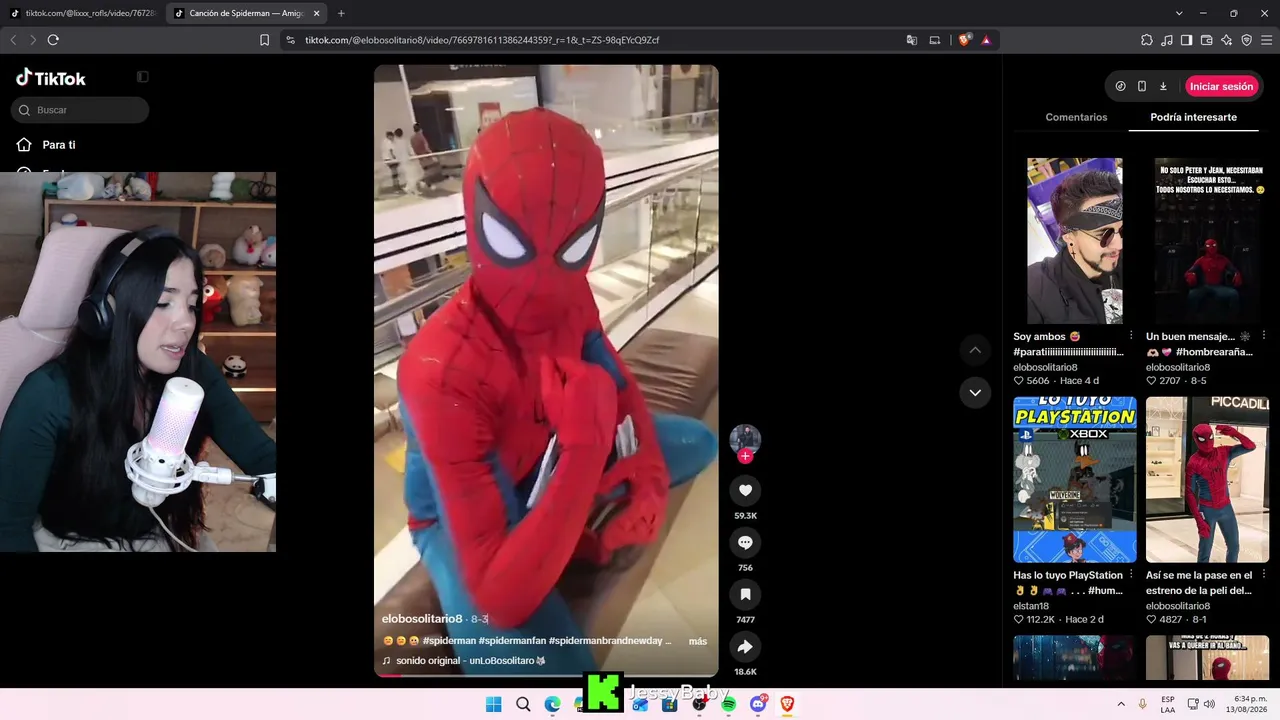The width and height of the screenshot is (1280, 720).
Task: Select the 'Canción de Spiderman' browser tab
Action: tap(244, 13)
